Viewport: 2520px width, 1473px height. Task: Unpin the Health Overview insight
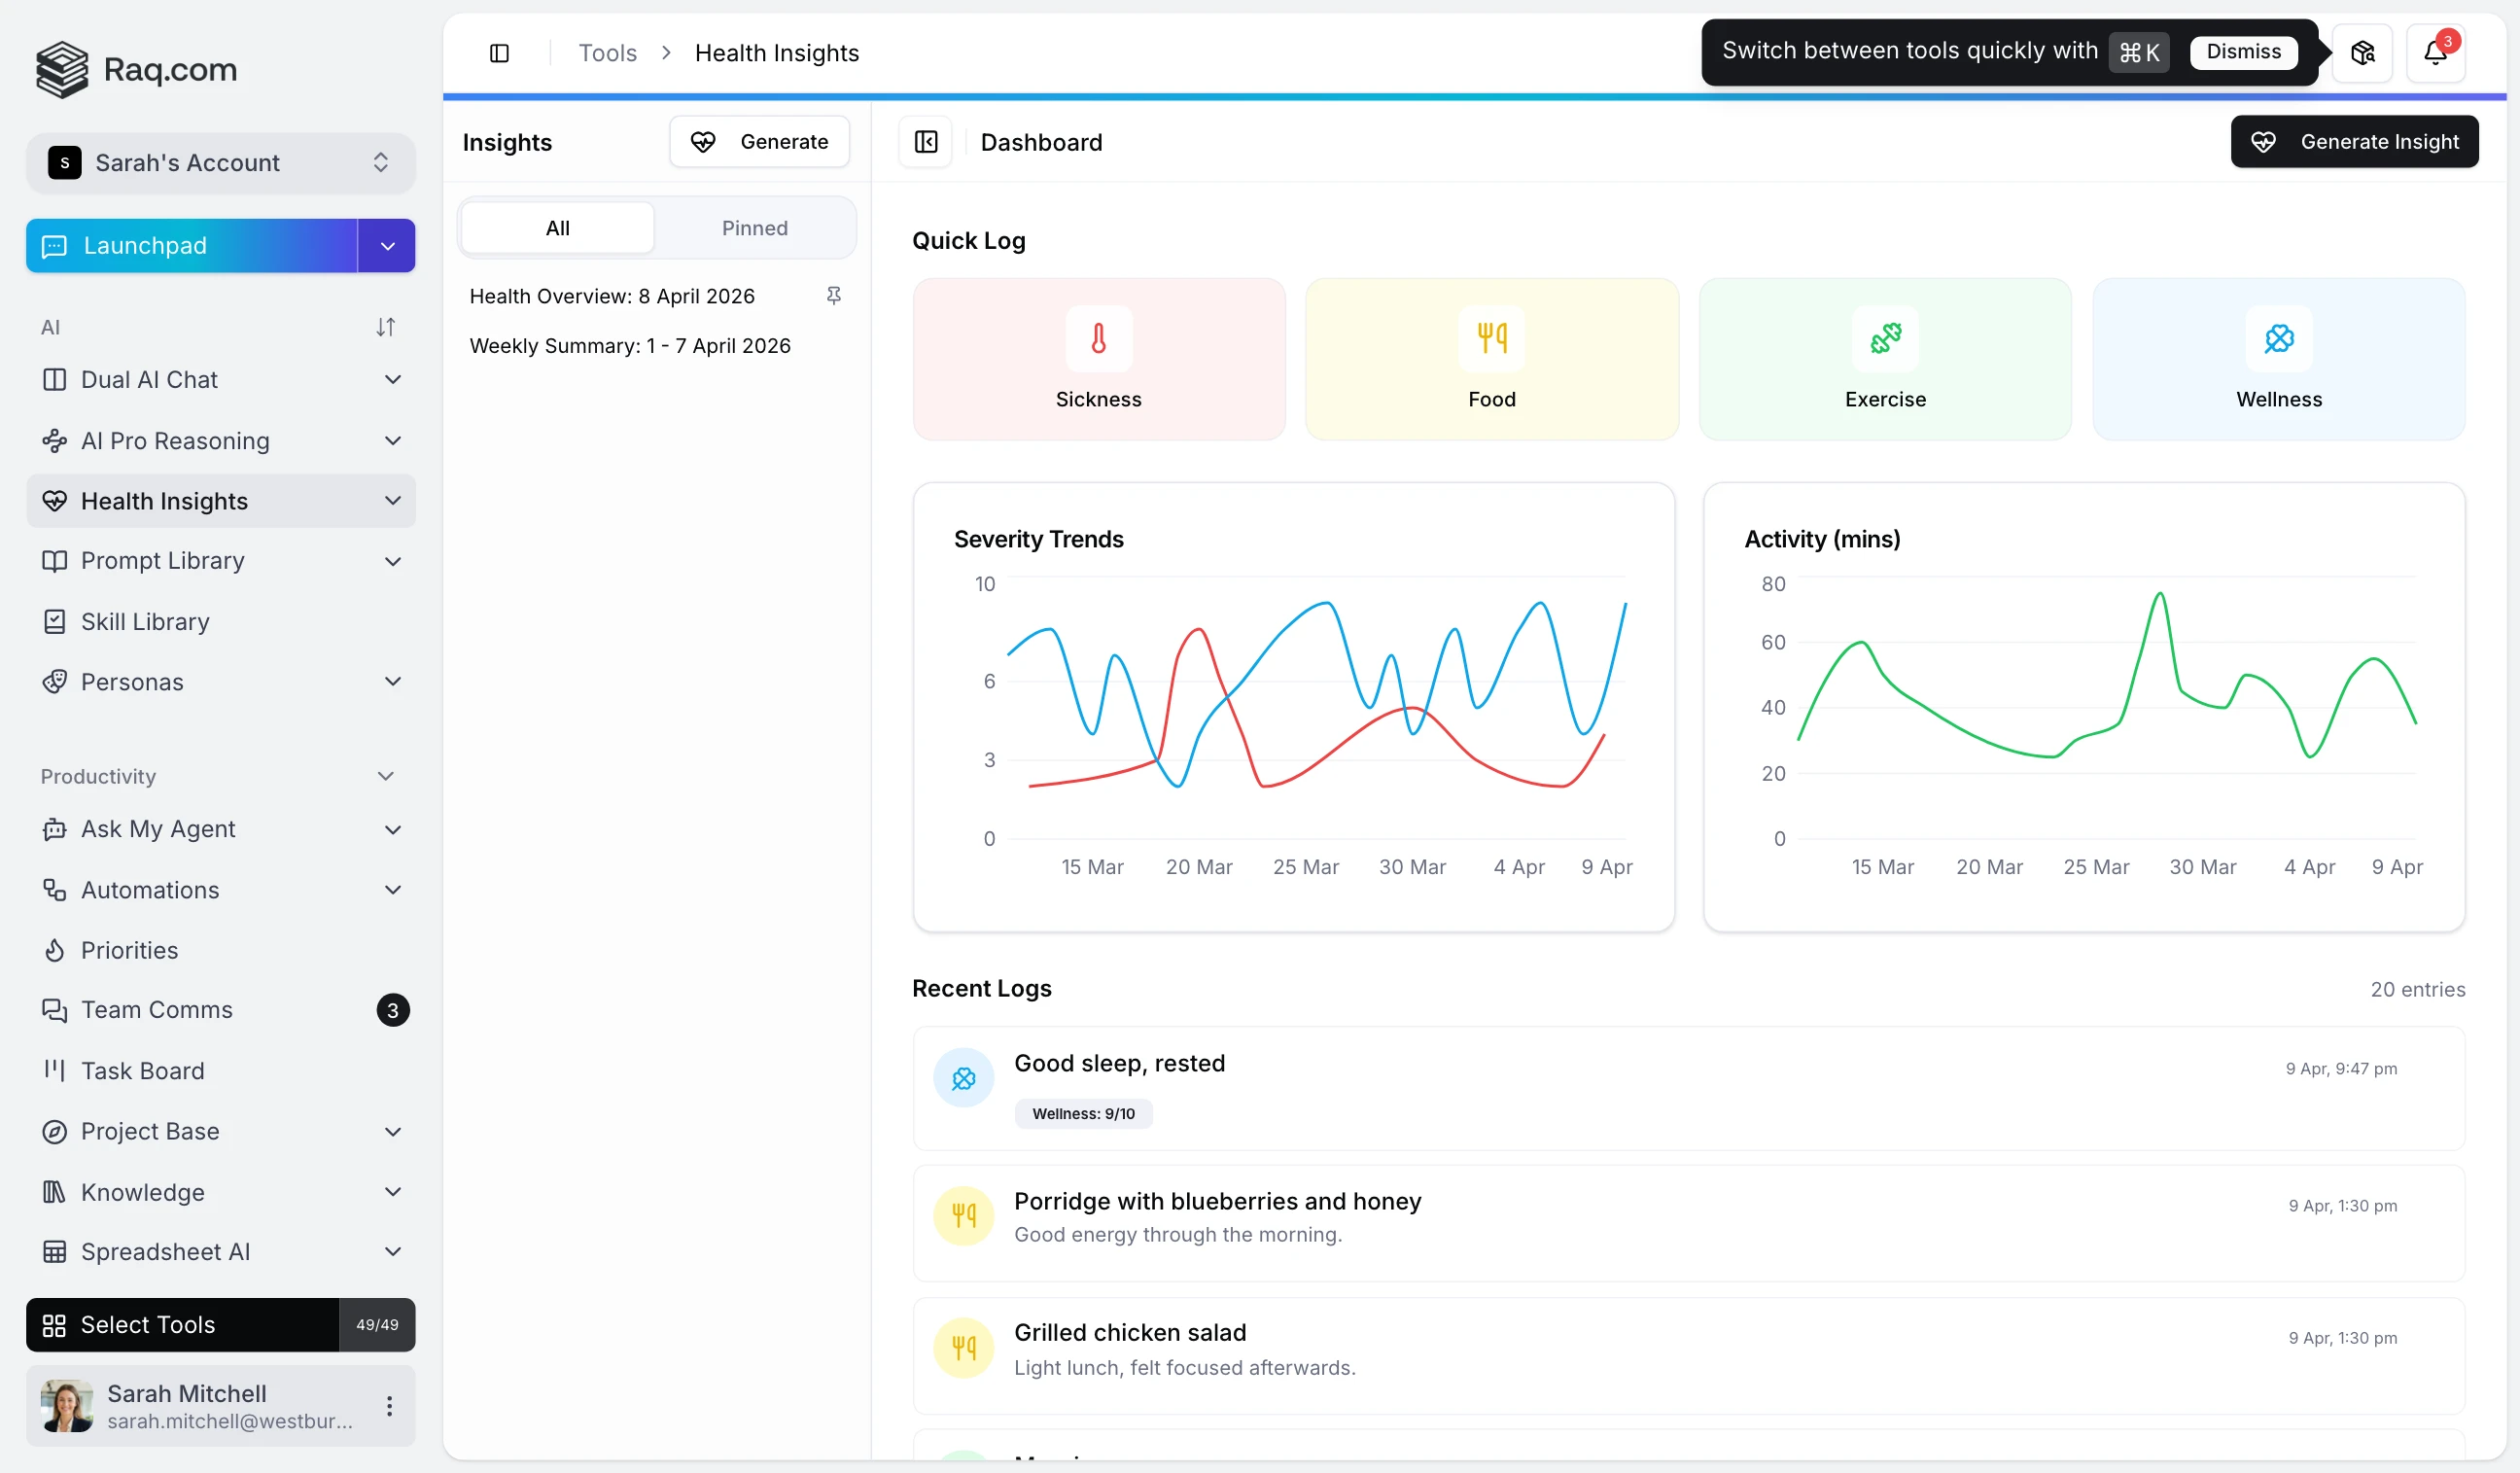[835, 295]
